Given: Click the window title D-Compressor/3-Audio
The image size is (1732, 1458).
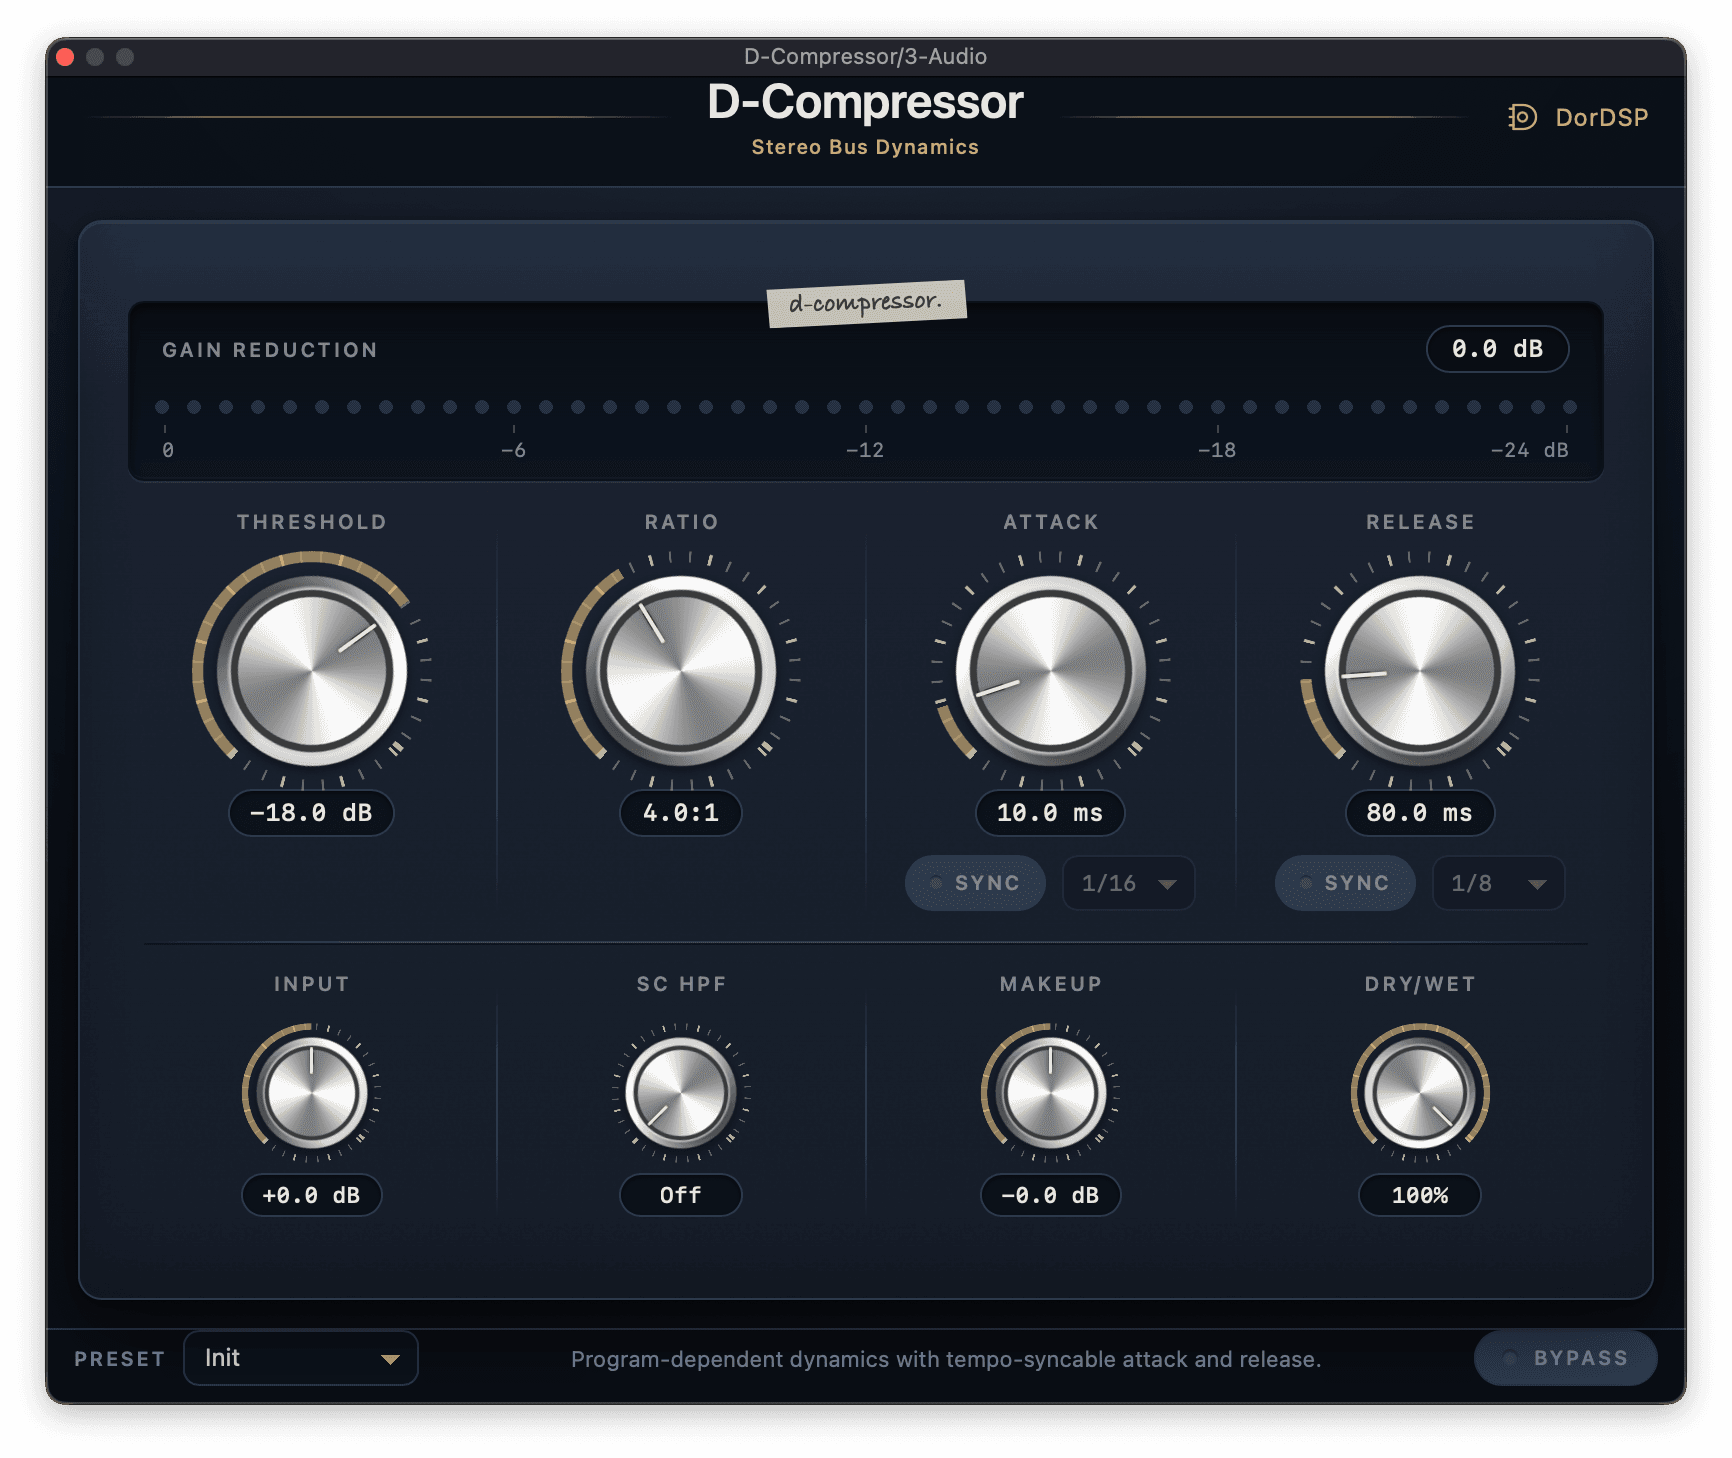Looking at the screenshot, I should tap(865, 57).
